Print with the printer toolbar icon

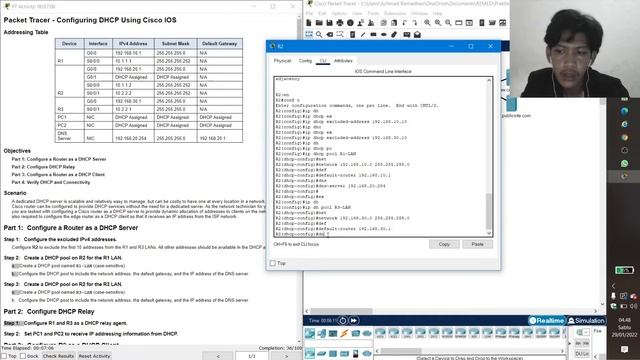point(340,23)
